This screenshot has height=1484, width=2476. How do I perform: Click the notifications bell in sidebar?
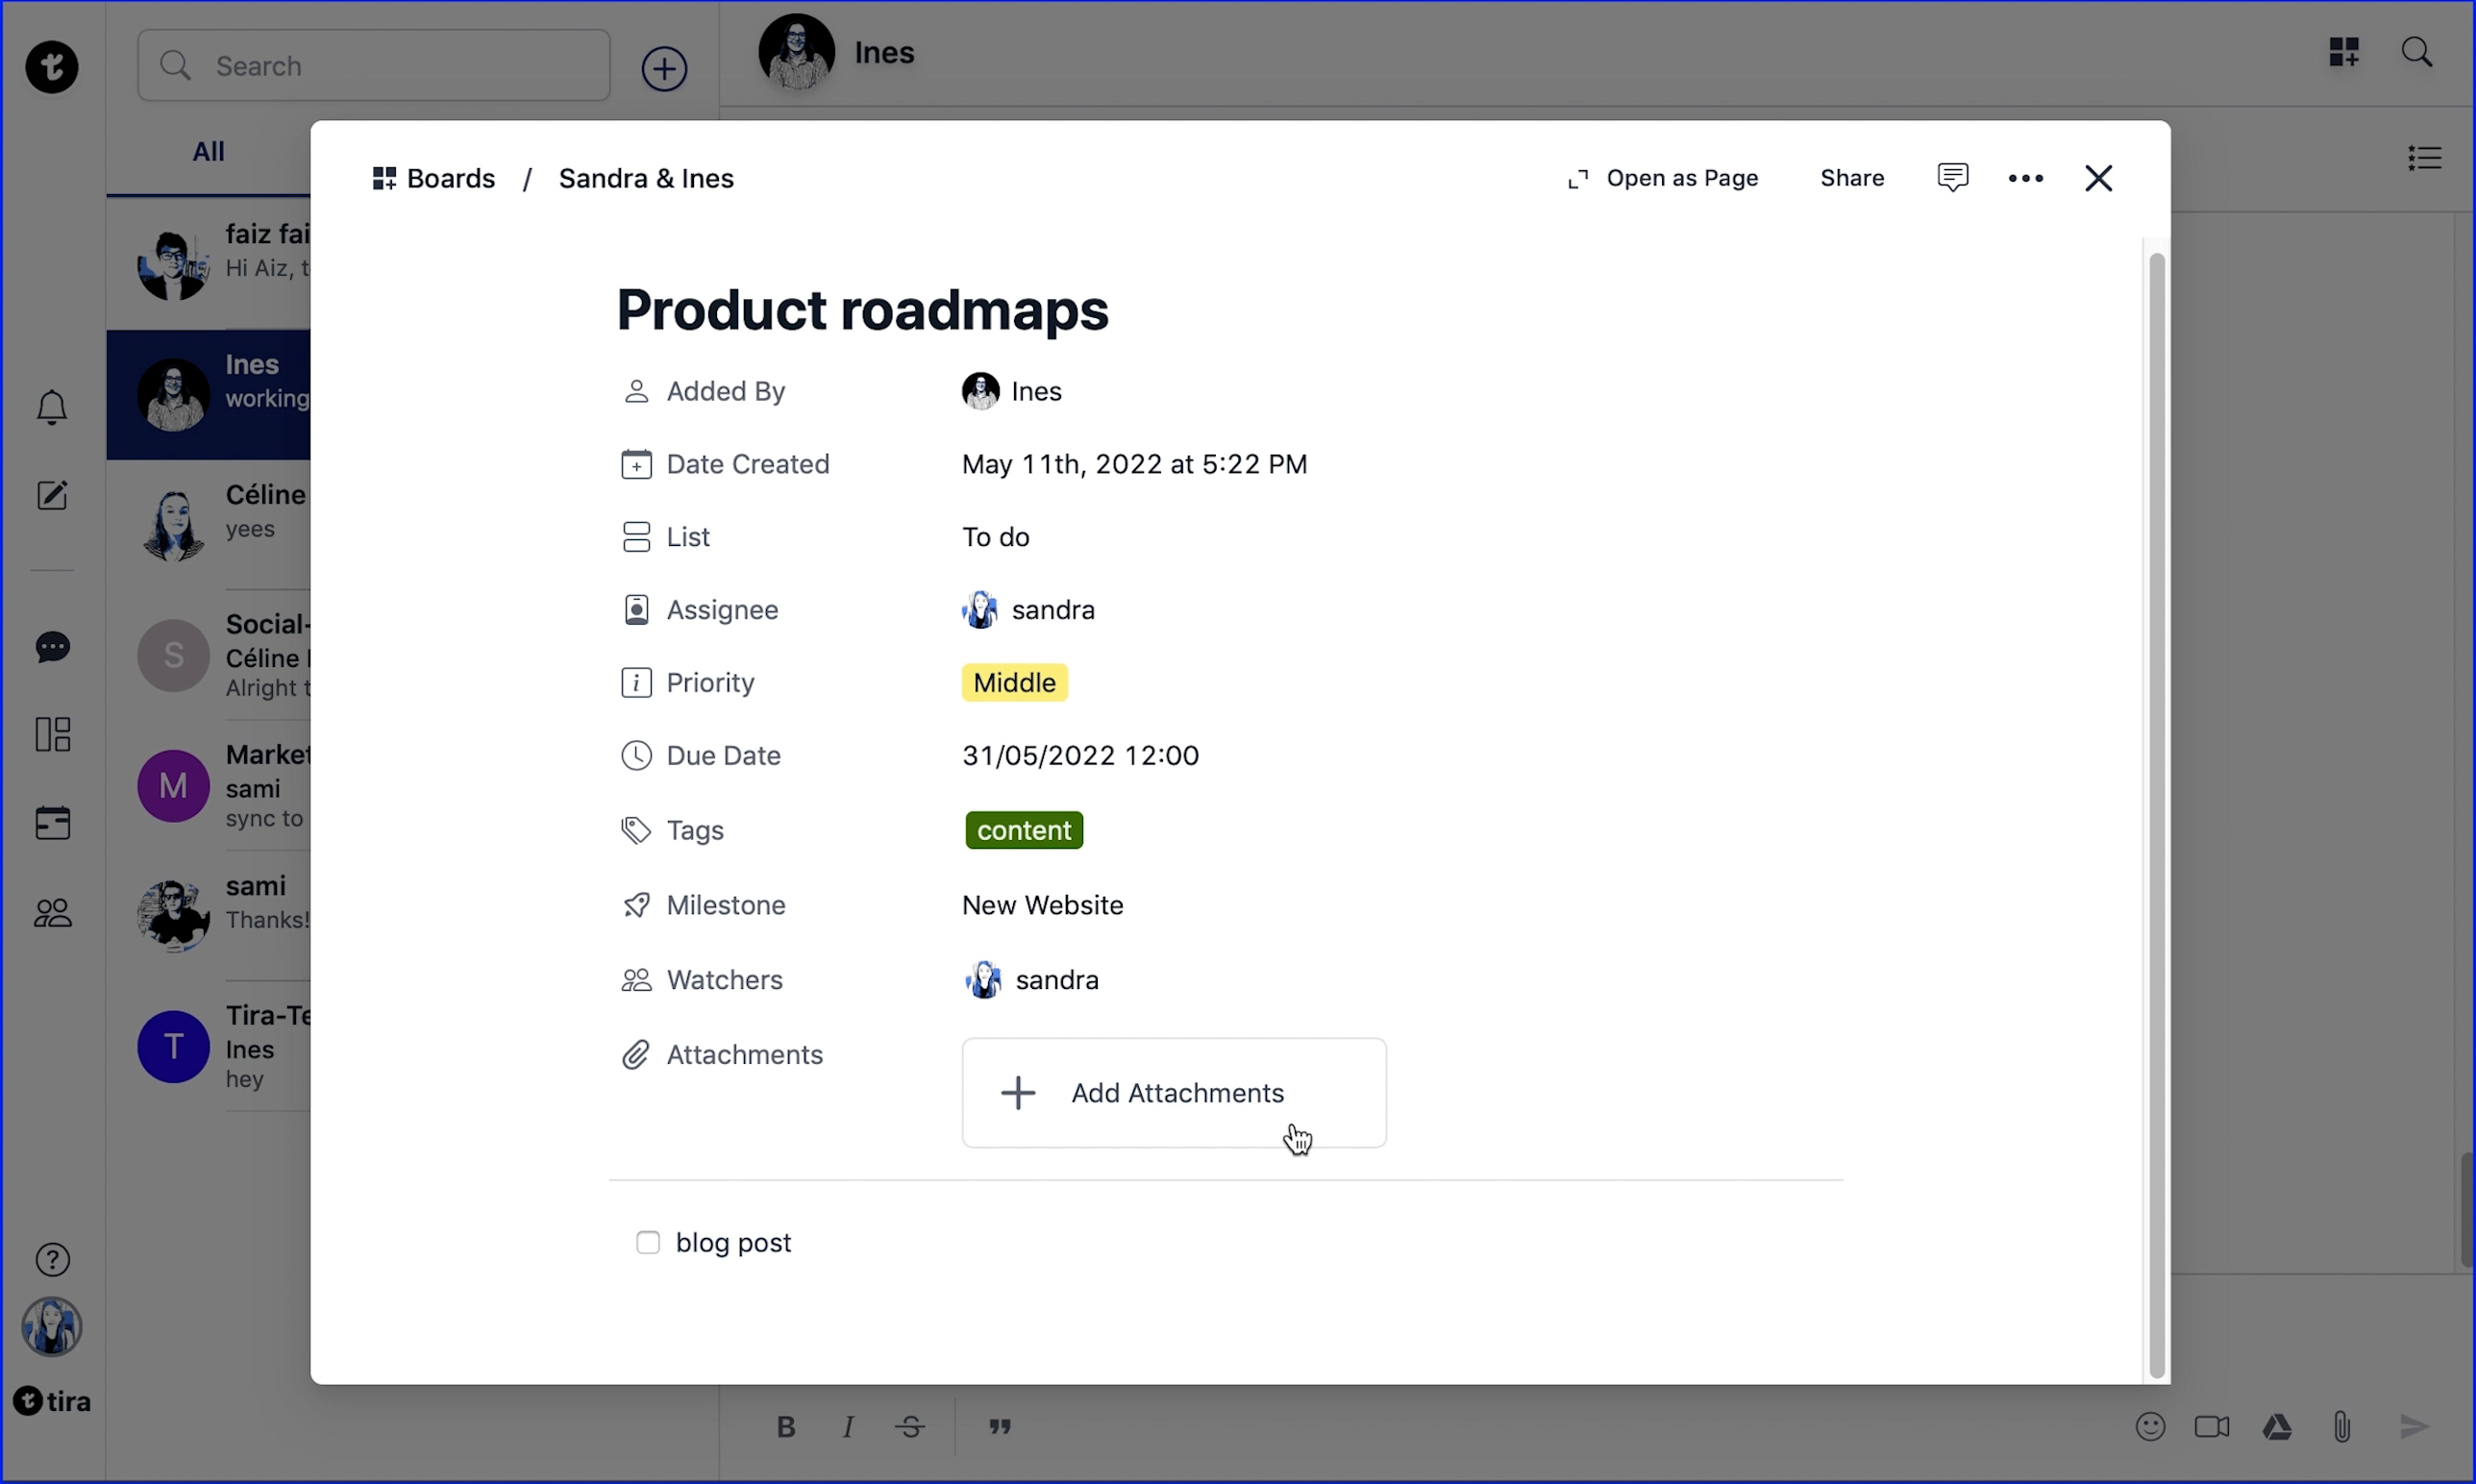point(52,407)
